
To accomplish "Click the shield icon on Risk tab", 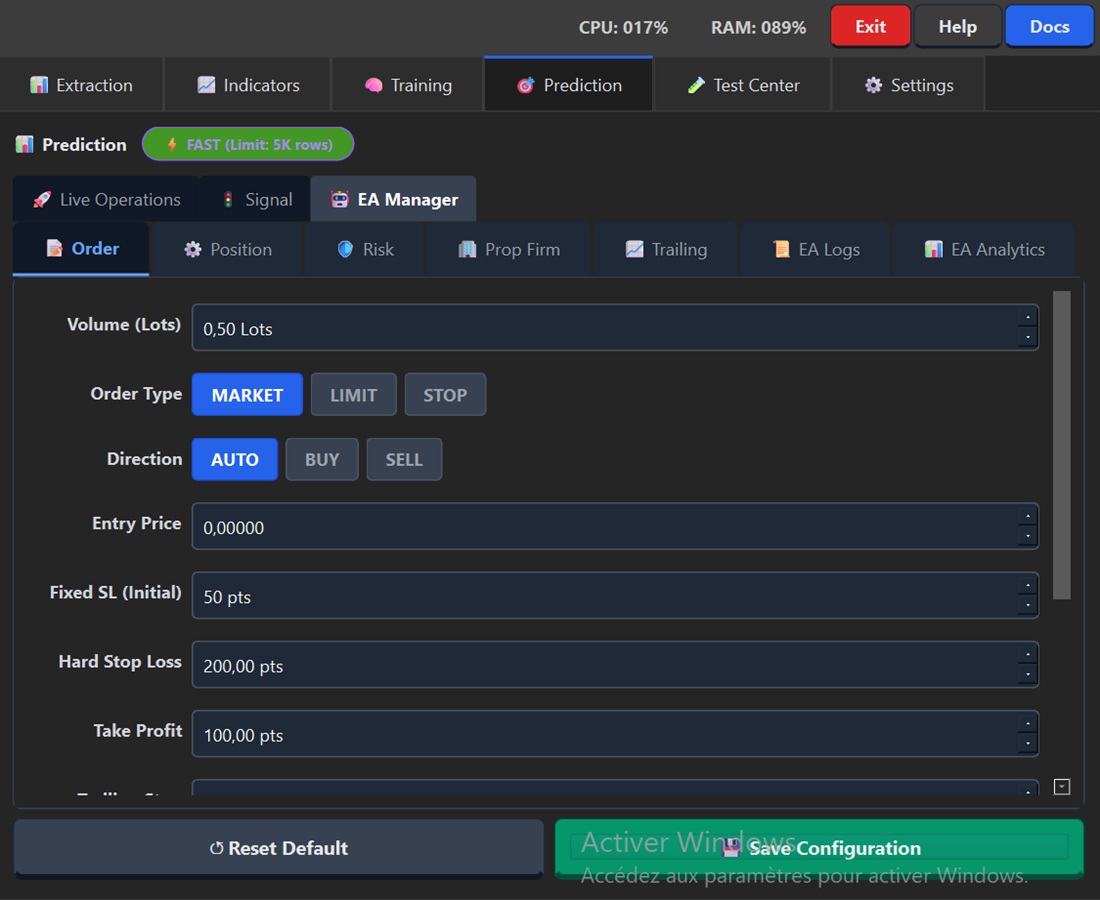I will coord(345,249).
